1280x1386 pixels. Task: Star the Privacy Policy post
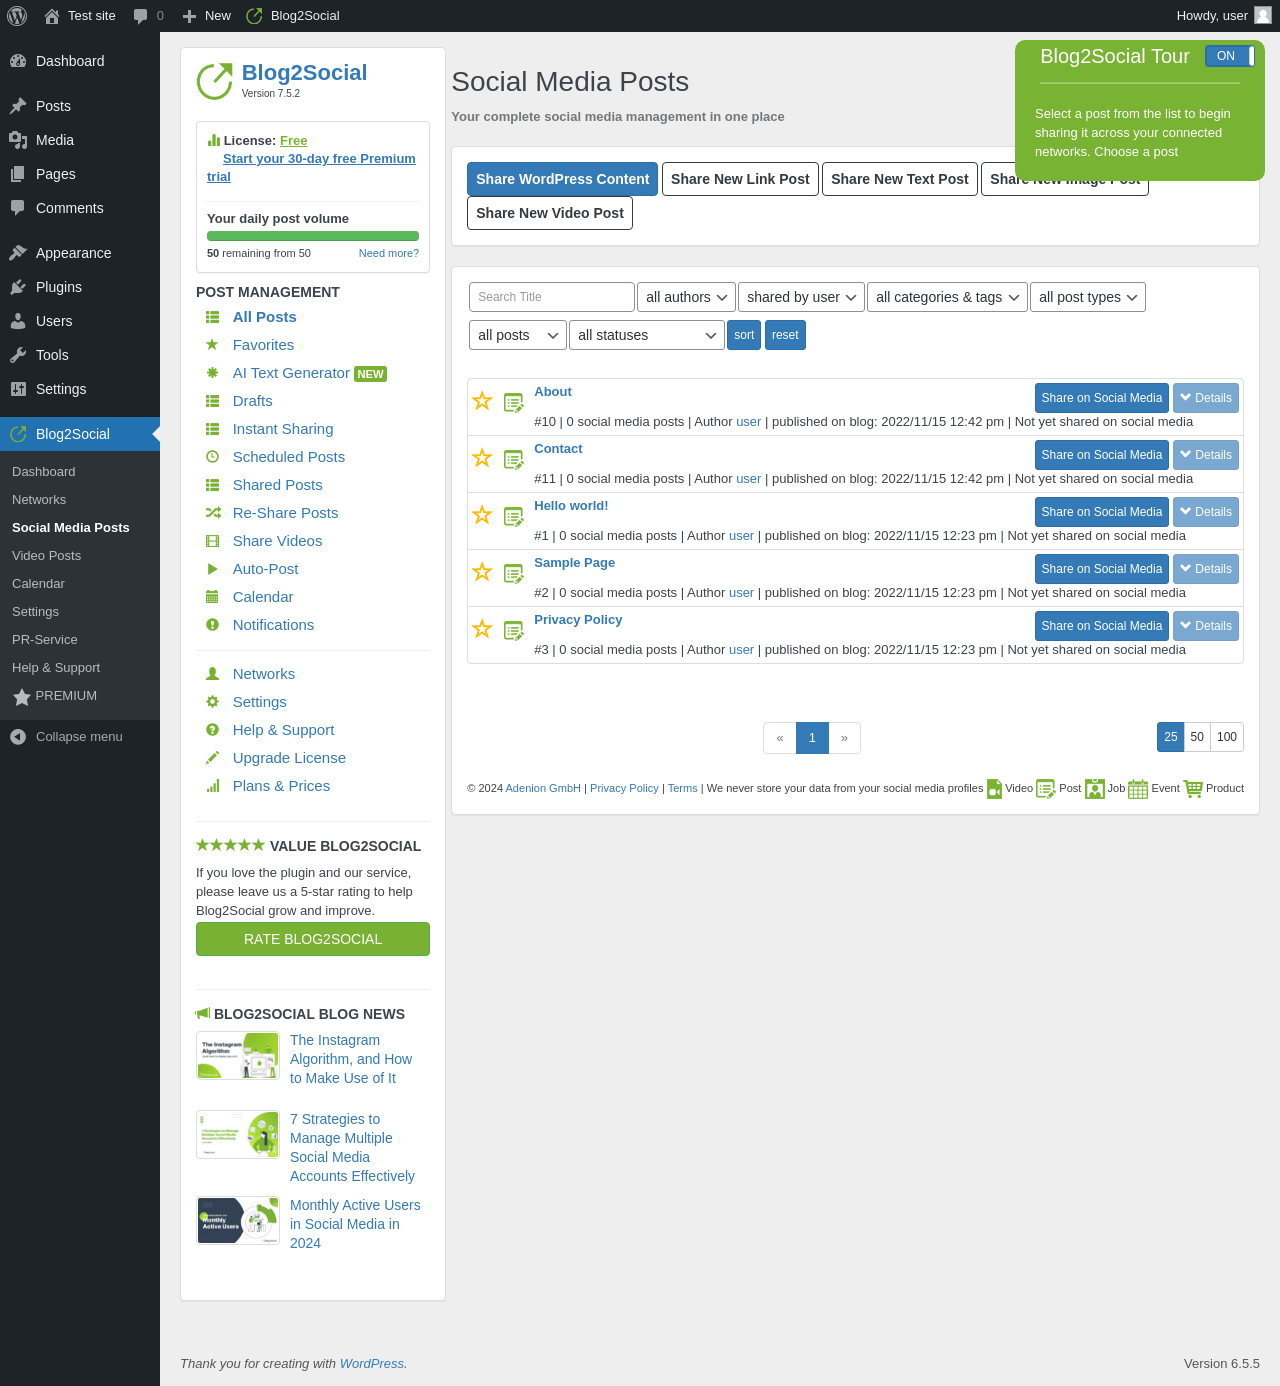click(x=482, y=629)
